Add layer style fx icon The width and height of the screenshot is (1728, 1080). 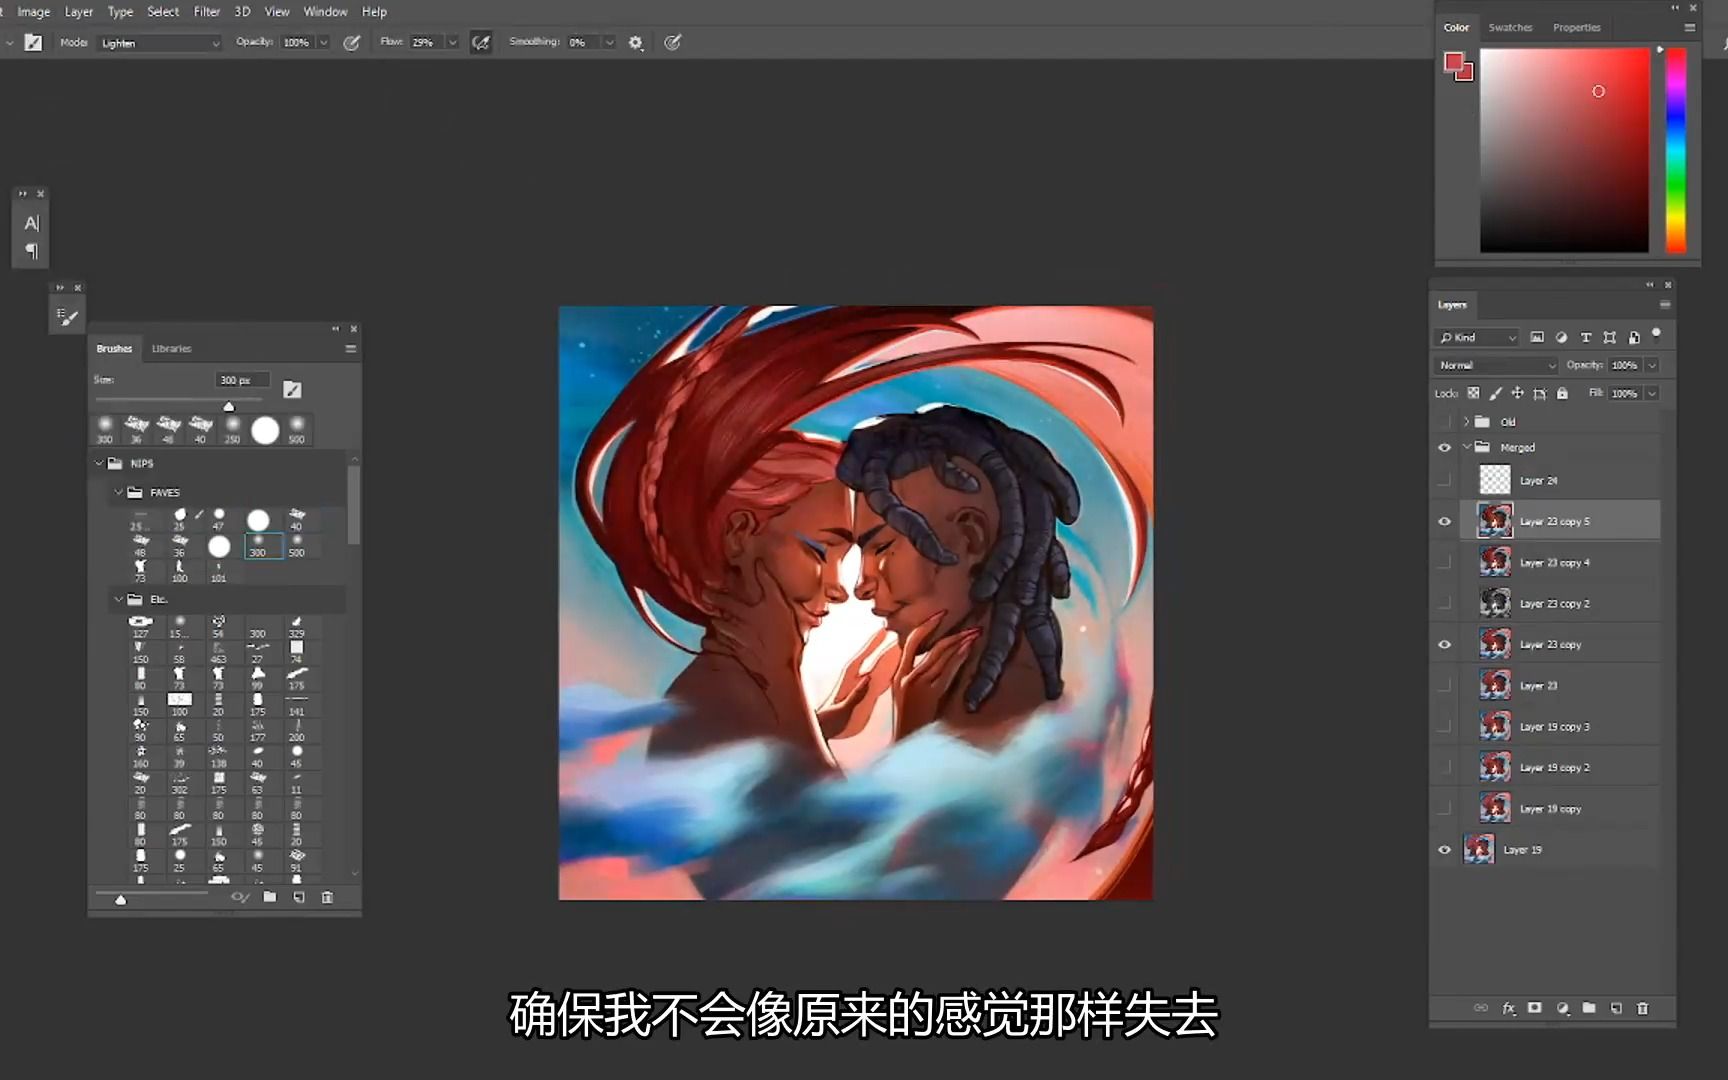pyautogui.click(x=1509, y=1008)
